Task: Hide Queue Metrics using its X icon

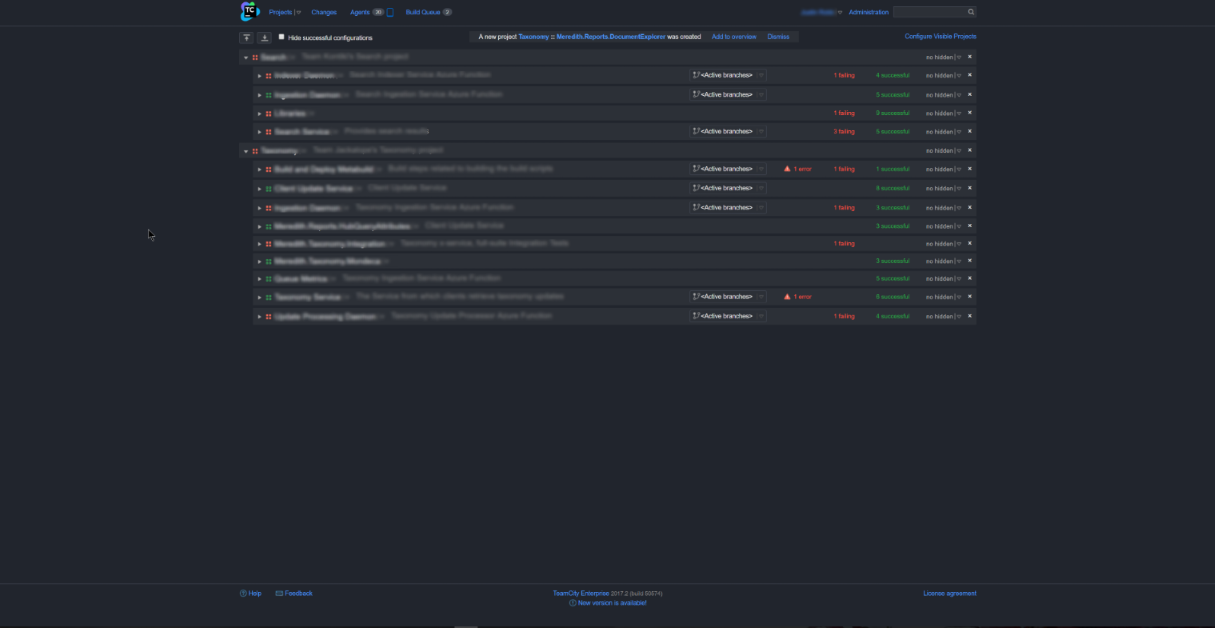Action: click(970, 279)
